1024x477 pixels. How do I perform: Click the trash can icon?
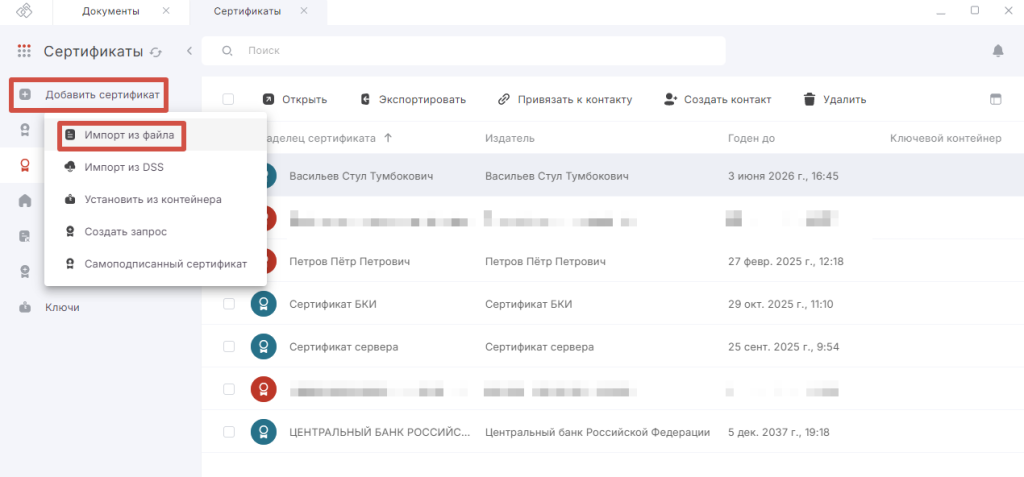tap(810, 99)
